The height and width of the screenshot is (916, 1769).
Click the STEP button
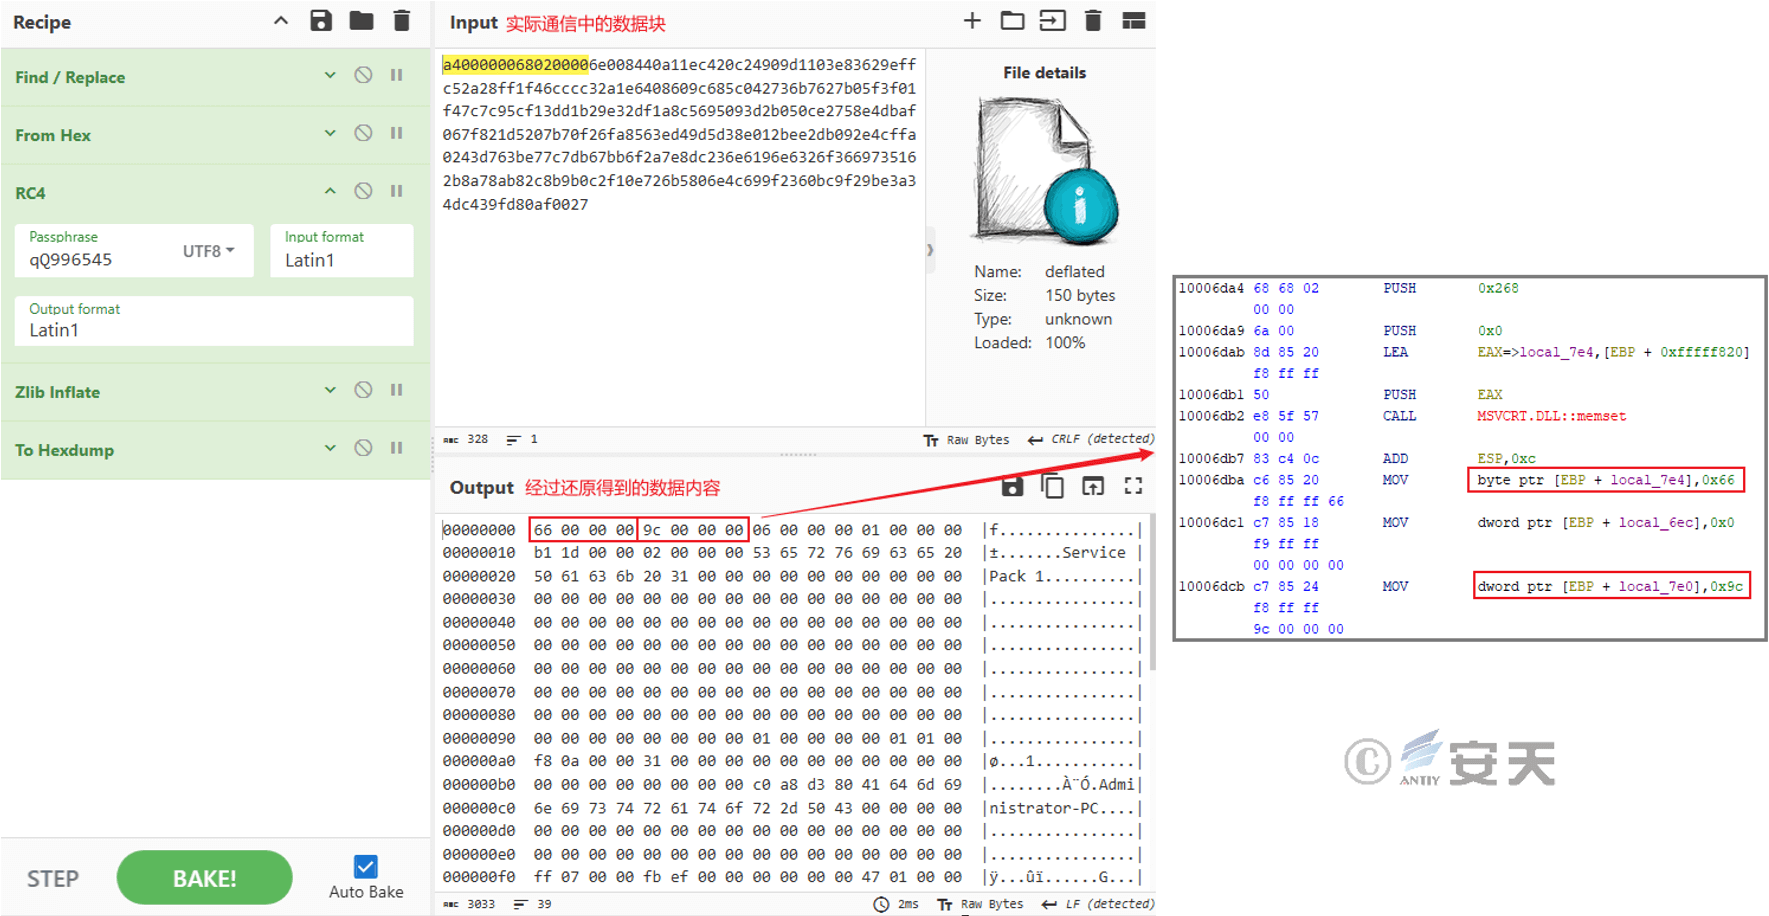pyautogui.click(x=53, y=878)
